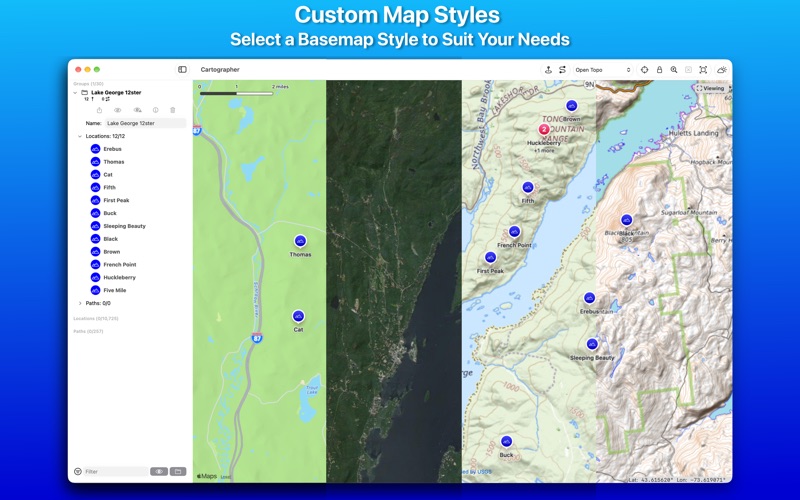This screenshot has height=500, width=800.
Task: Click the crosshair locate toolbar icon
Action: pos(644,70)
